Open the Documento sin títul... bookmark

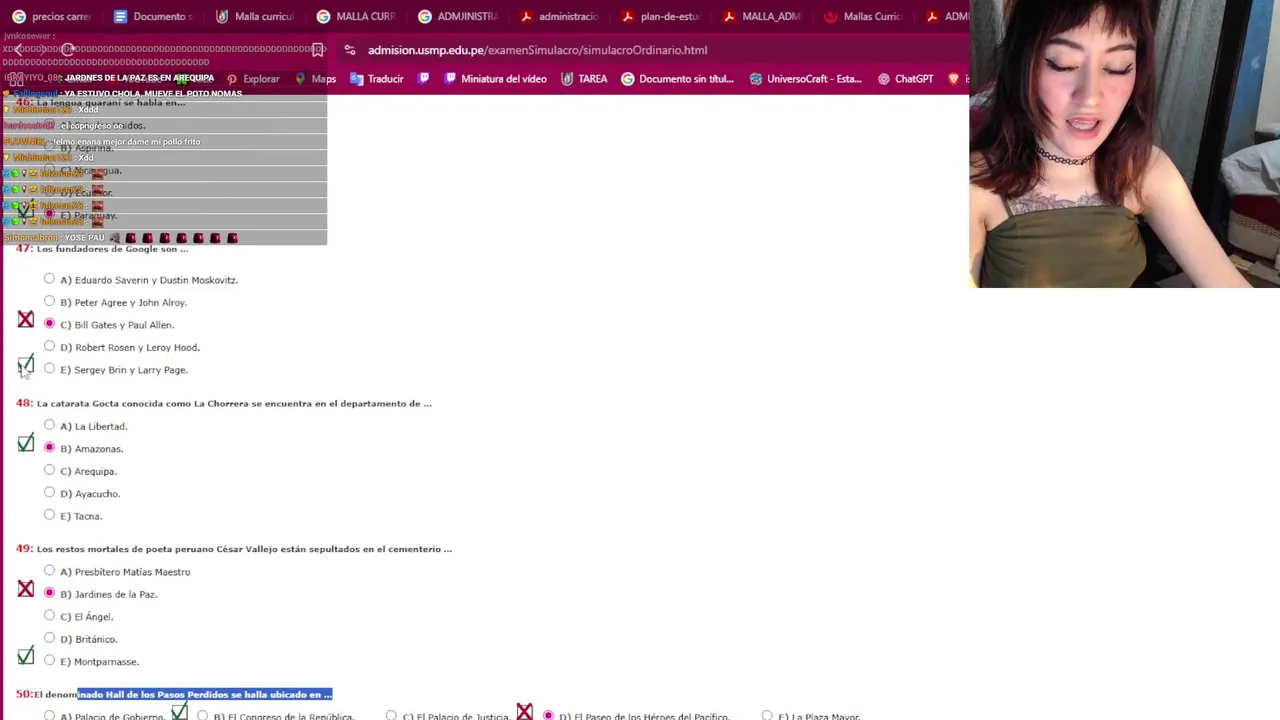[x=677, y=79]
